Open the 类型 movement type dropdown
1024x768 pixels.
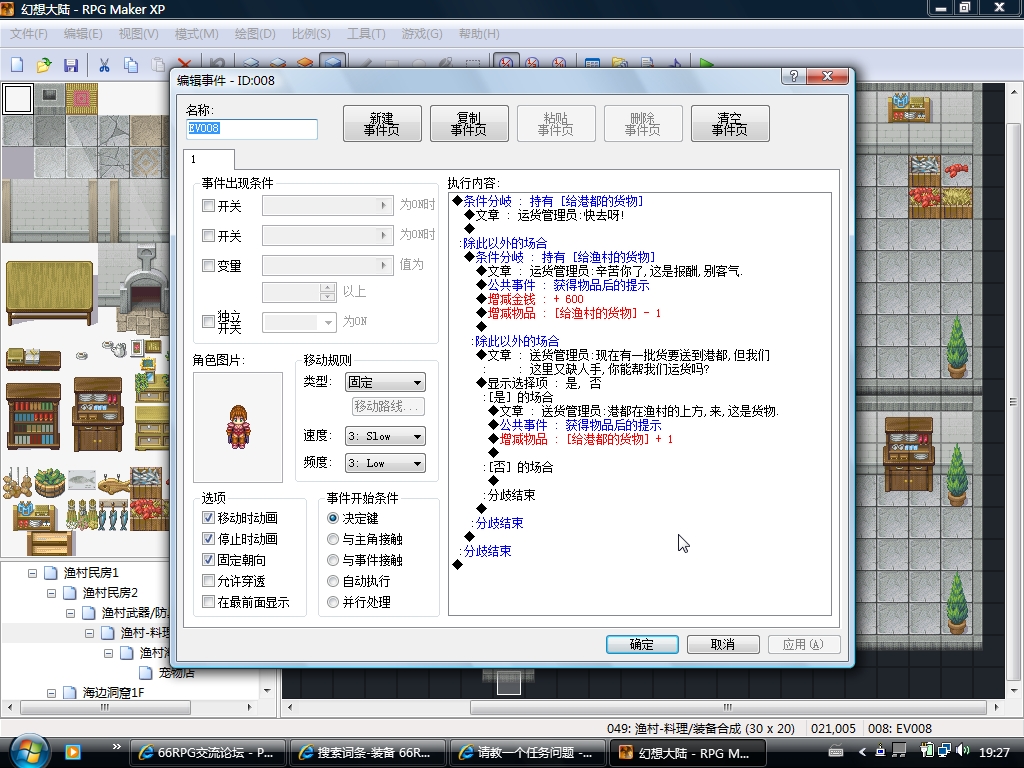pos(385,382)
